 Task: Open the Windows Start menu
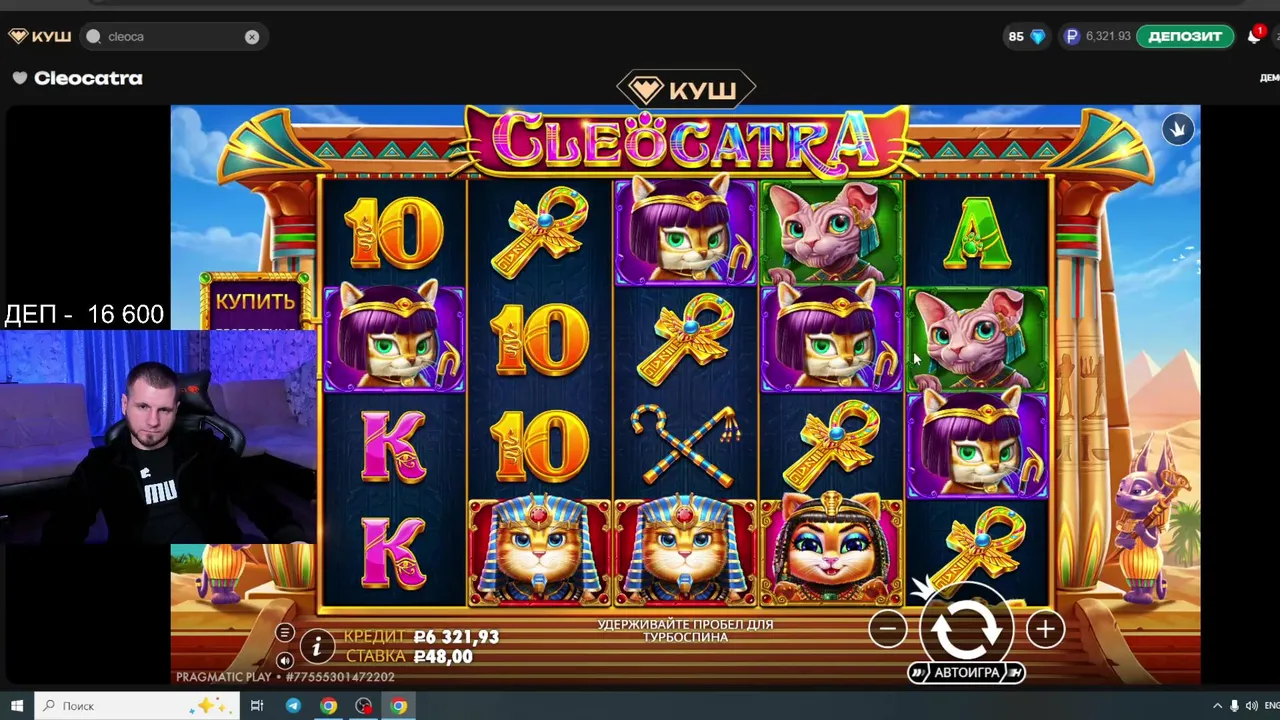(17, 705)
